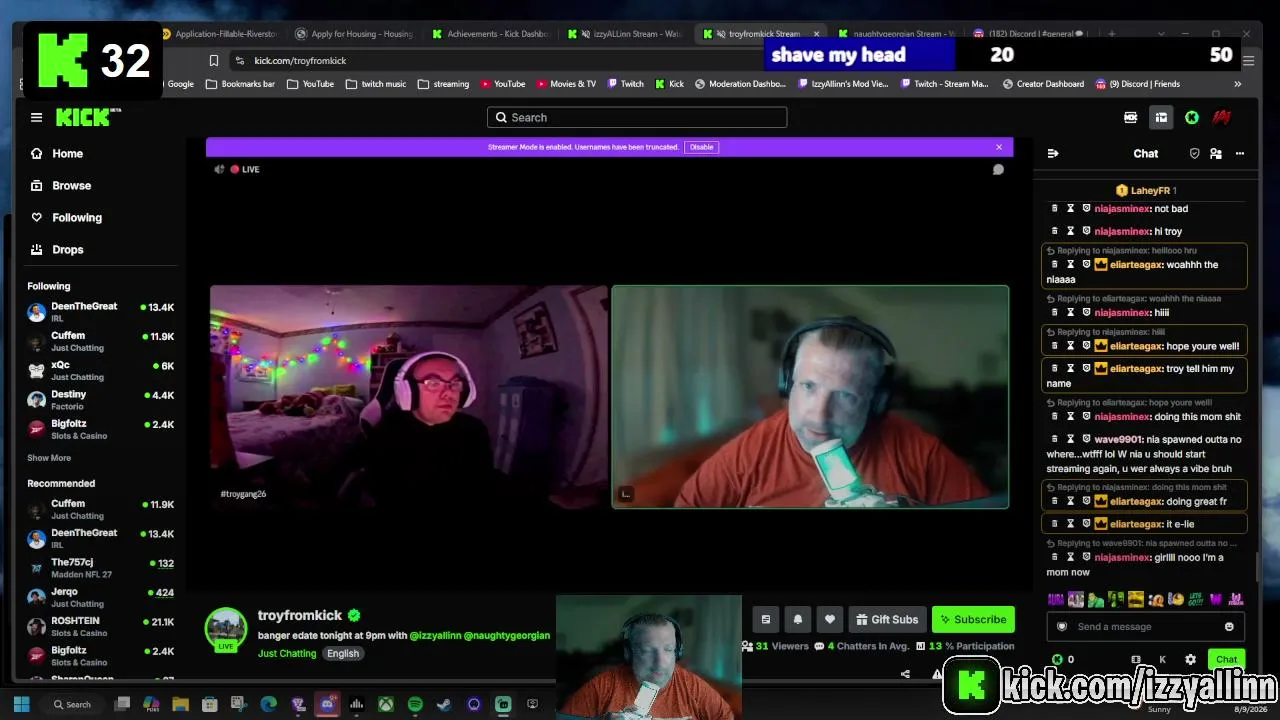The height and width of the screenshot is (720, 1280).
Task: Click the AURA emote in quick emotes
Action: click(x=1055, y=599)
